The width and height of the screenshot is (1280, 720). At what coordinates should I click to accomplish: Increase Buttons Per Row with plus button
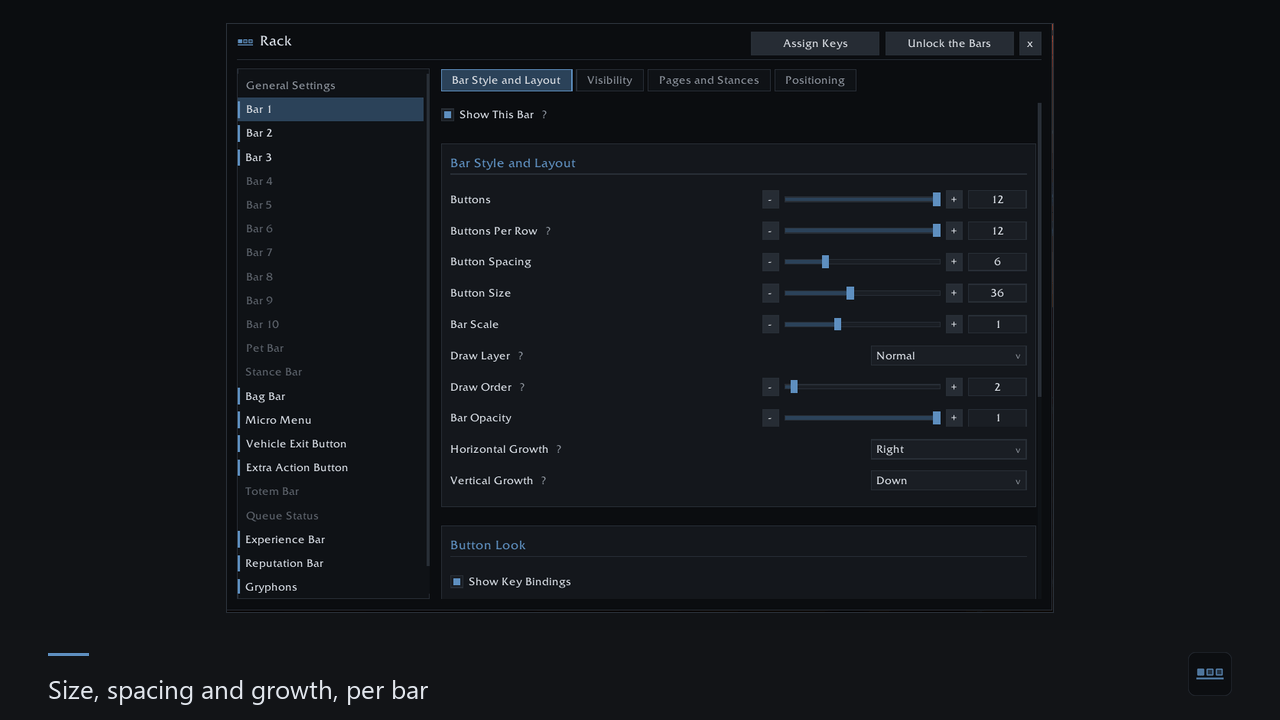[x=954, y=231]
